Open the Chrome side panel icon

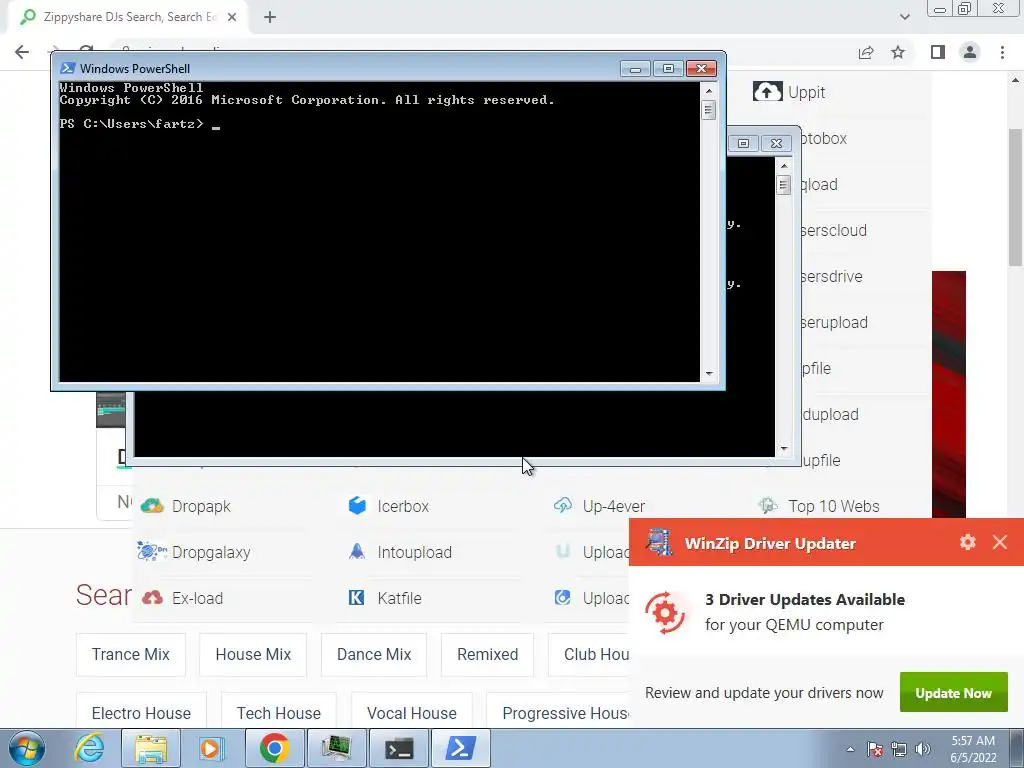click(938, 52)
